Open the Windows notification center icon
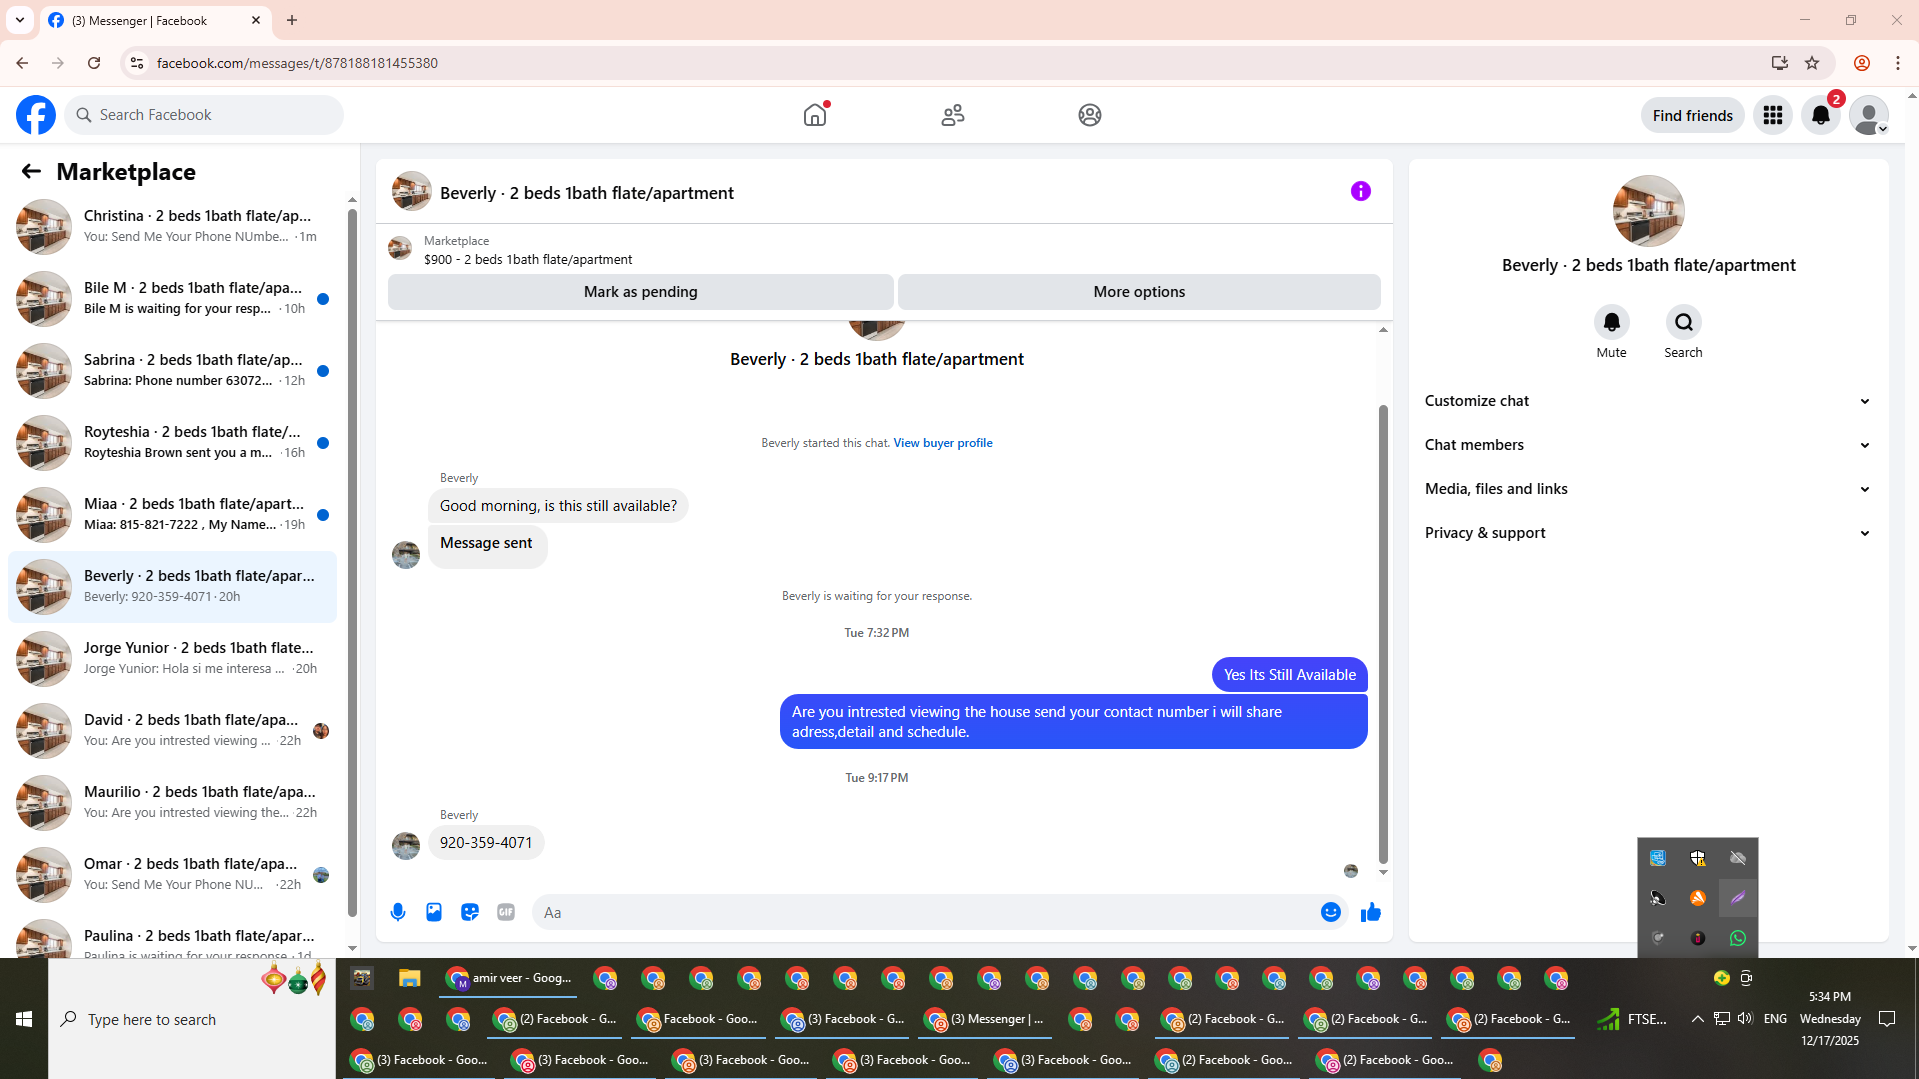The image size is (1919, 1079). [1887, 1018]
